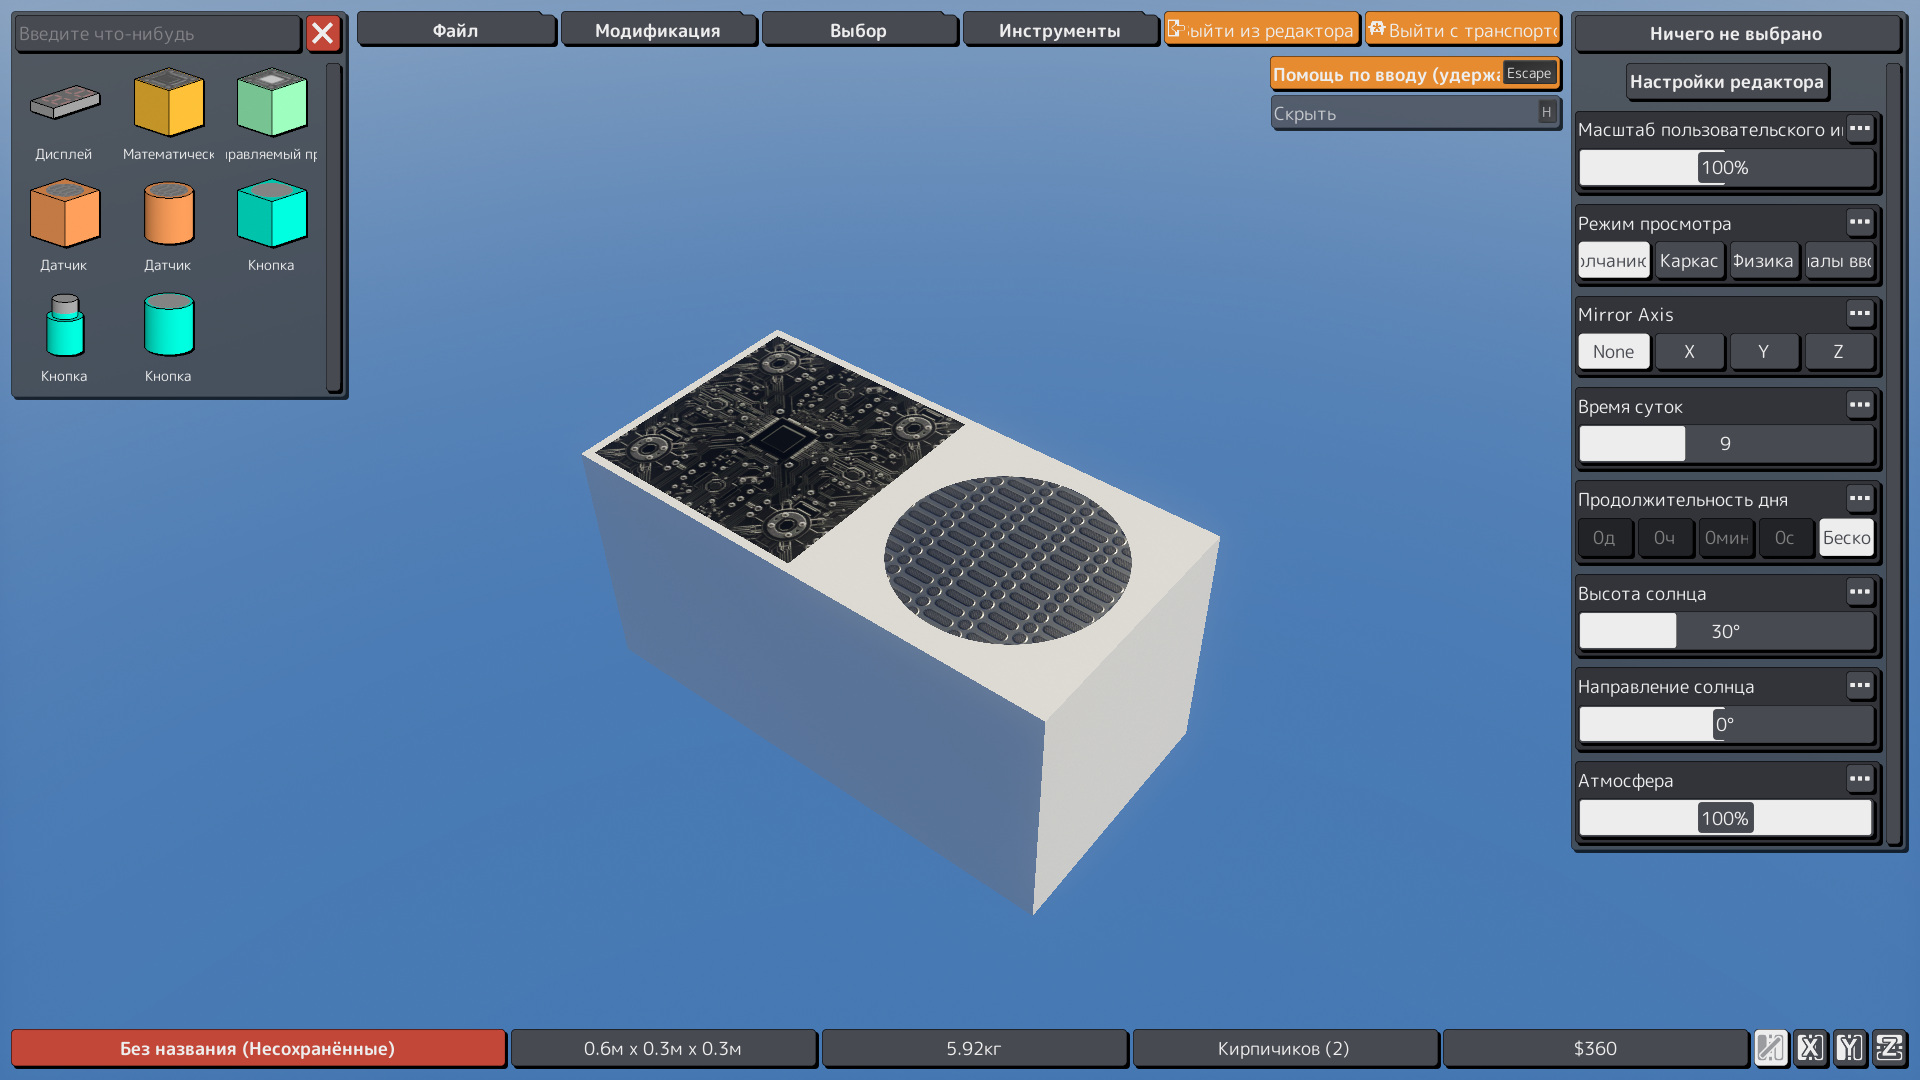Pick the teal cube Кнопка part
Viewport: 1920px width, 1080px height.
click(271, 214)
